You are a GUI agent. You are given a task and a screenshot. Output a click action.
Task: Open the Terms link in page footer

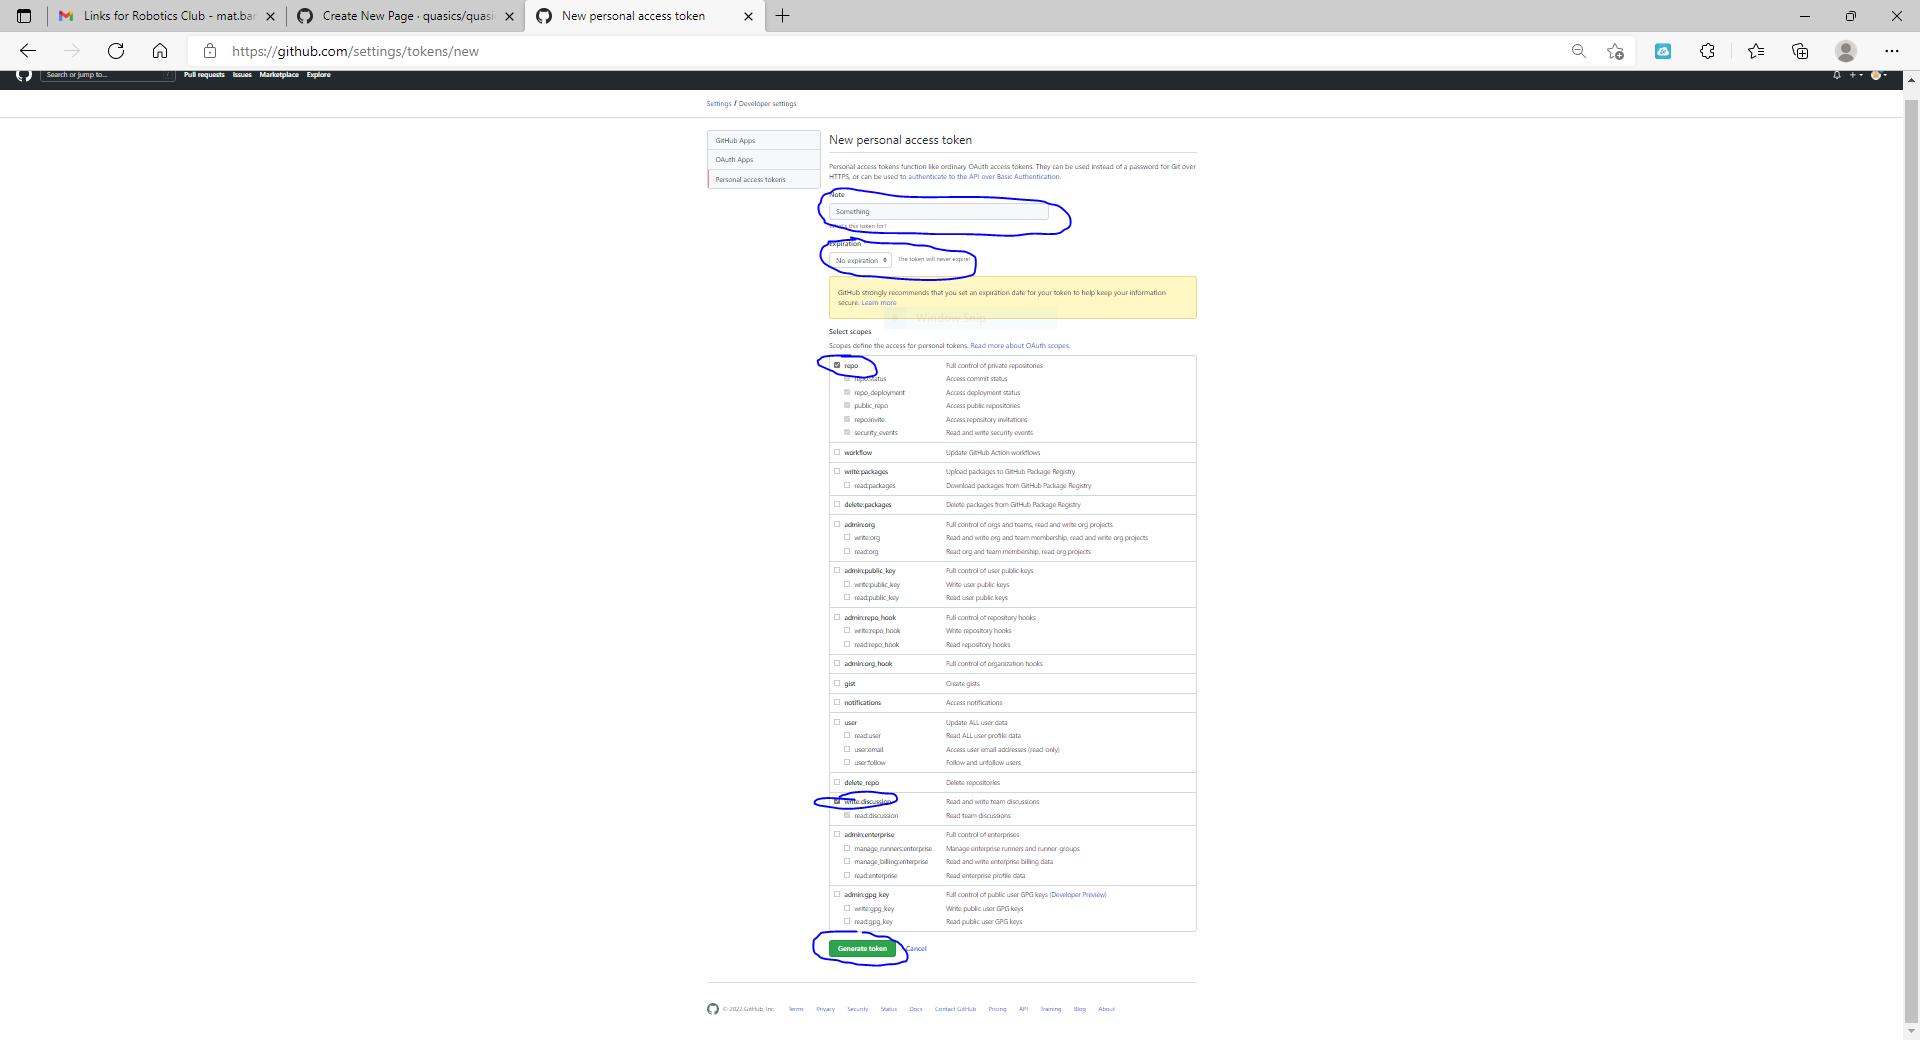[x=796, y=1009]
